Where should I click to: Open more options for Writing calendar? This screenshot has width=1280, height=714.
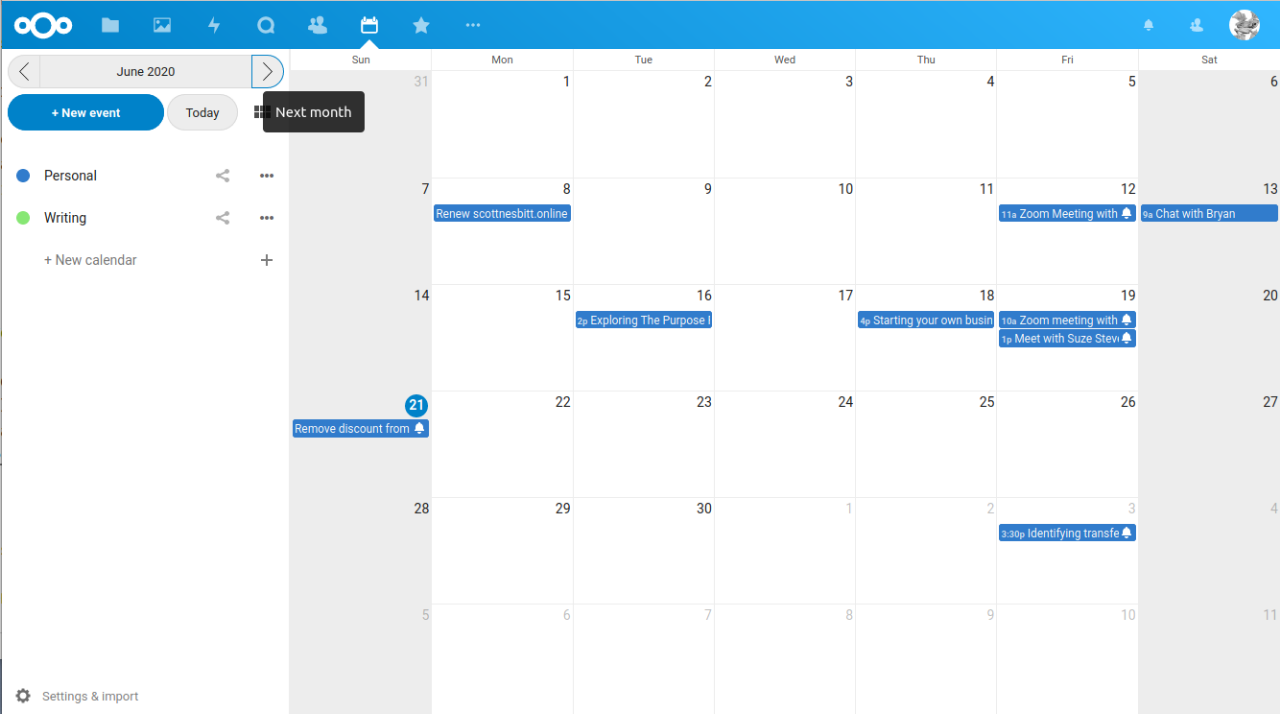tap(267, 218)
